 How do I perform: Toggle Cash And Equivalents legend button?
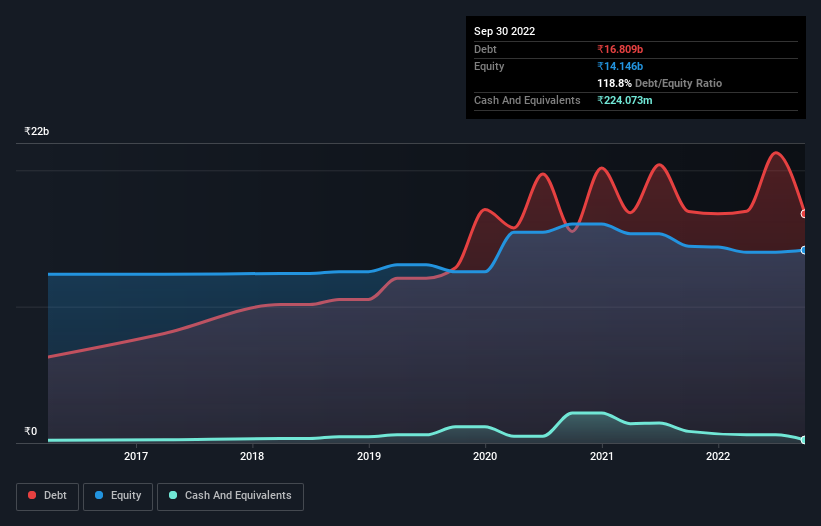click(230, 496)
